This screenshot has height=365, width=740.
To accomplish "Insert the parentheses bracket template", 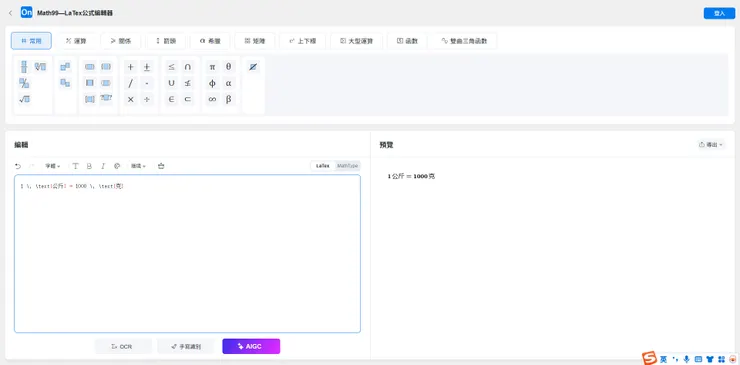I will [x=90, y=67].
